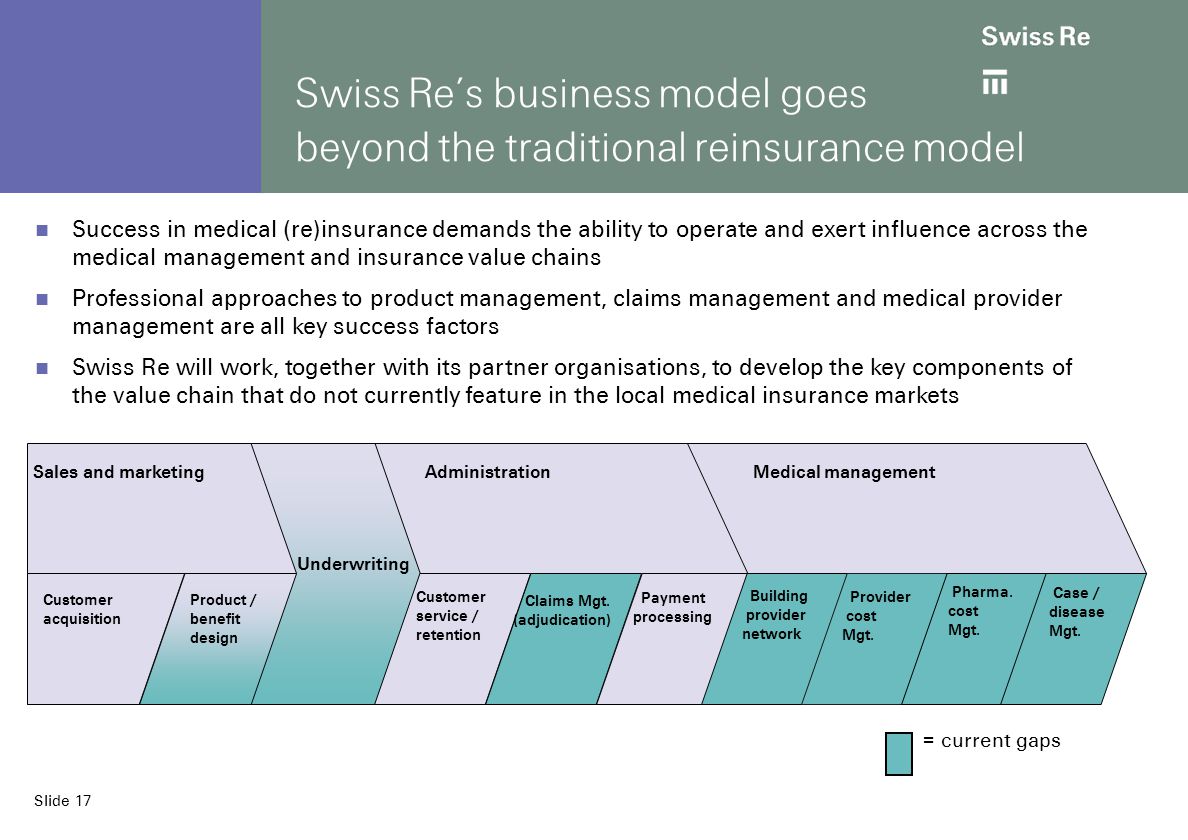Select the "Underwriting" chevron label
The width and height of the screenshot is (1188, 840).
click(x=353, y=564)
